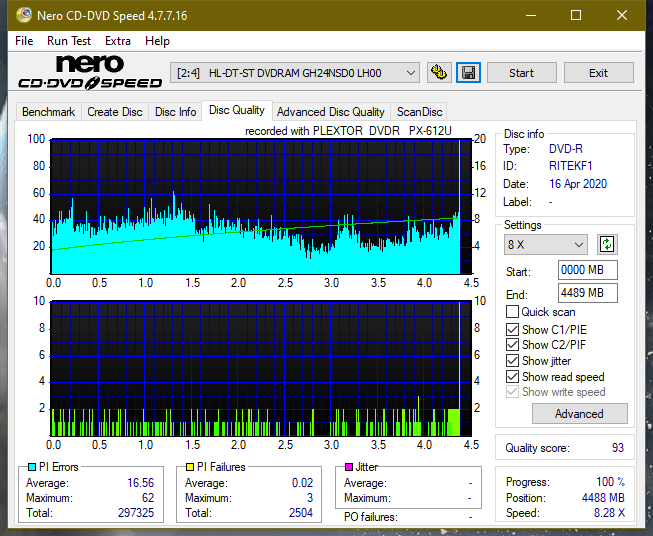Click the yellow PI Failures color swatch

(190, 467)
